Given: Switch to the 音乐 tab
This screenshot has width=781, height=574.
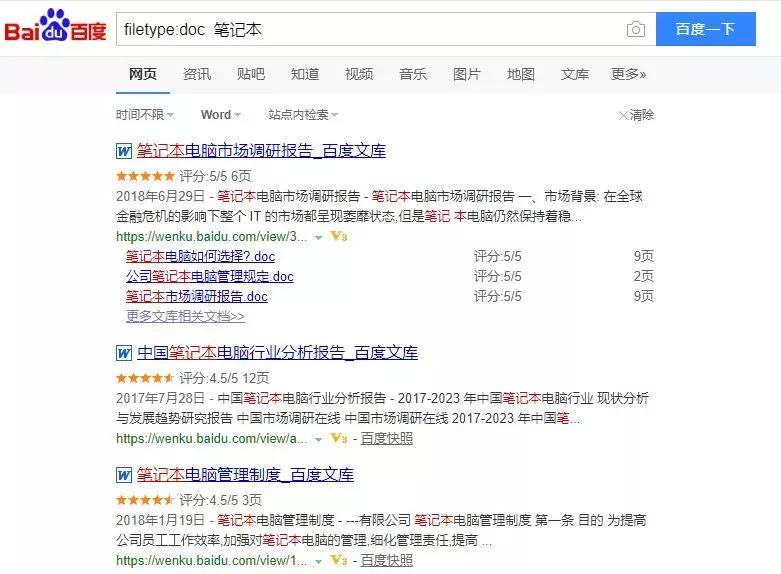Looking at the screenshot, I should (412, 74).
